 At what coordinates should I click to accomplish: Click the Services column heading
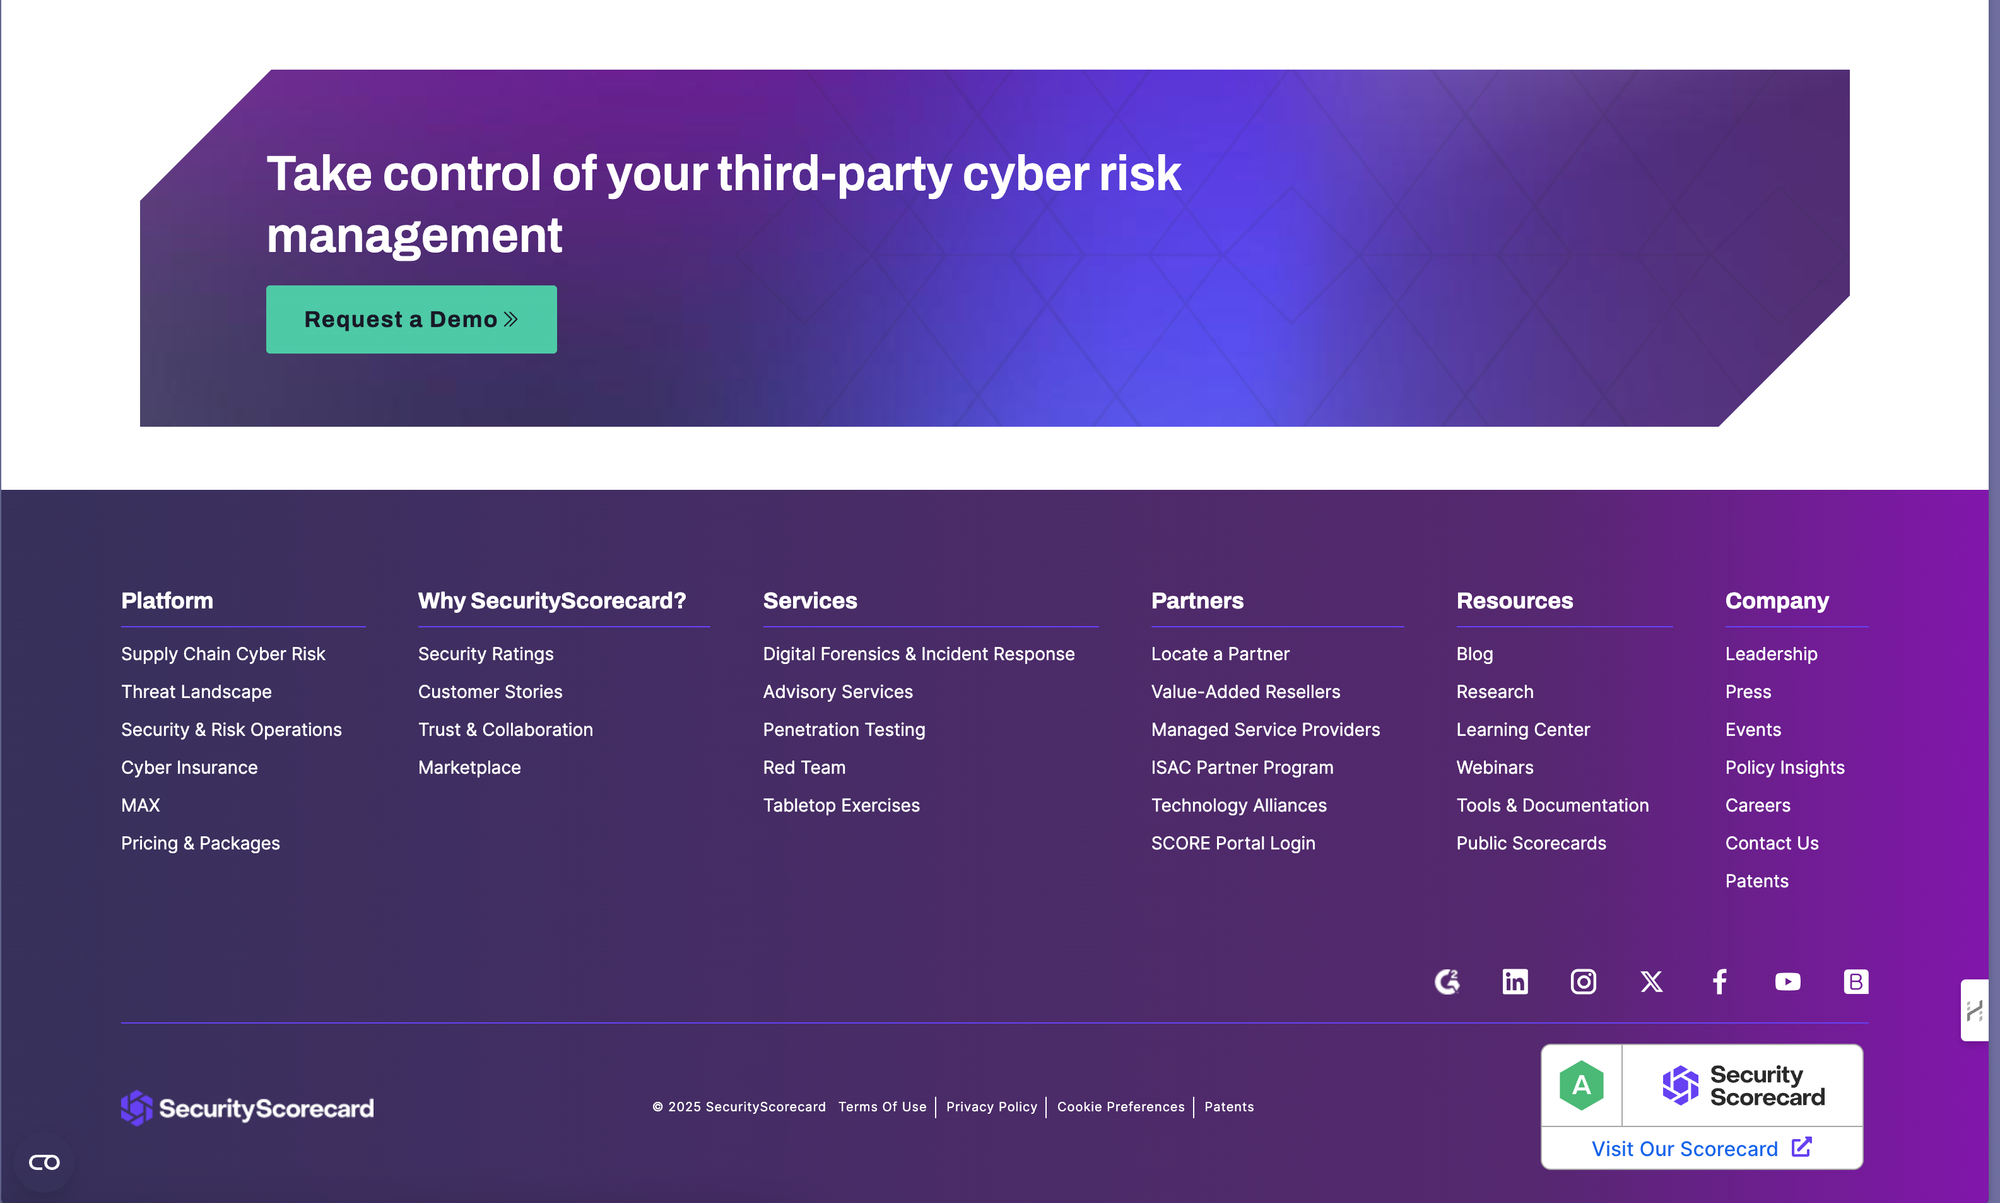click(x=810, y=601)
